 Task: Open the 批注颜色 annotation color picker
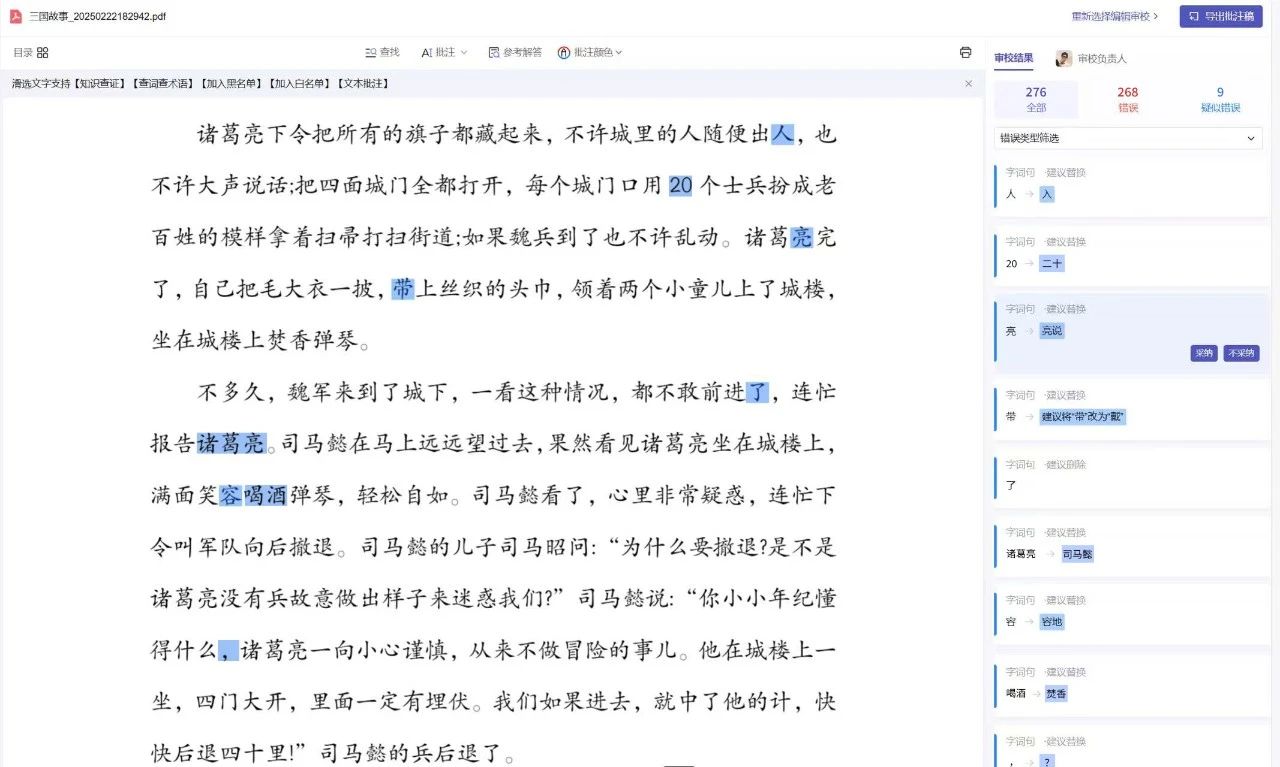click(590, 52)
